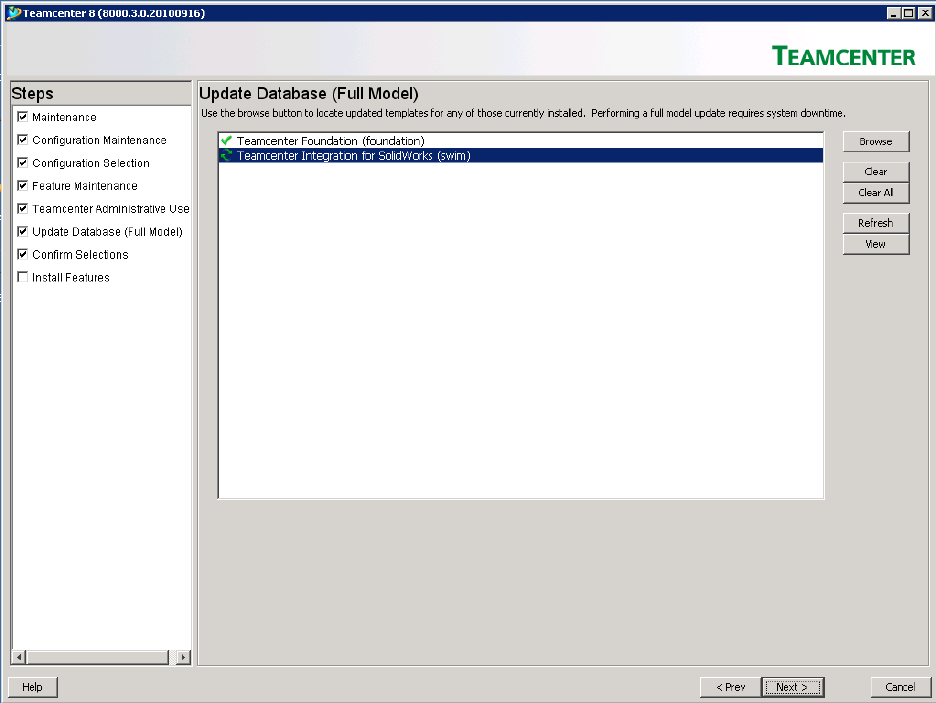Select Teamcenter Integration for SolidWorks (swim) row
Viewport: 936px width, 703px height.
click(521, 156)
